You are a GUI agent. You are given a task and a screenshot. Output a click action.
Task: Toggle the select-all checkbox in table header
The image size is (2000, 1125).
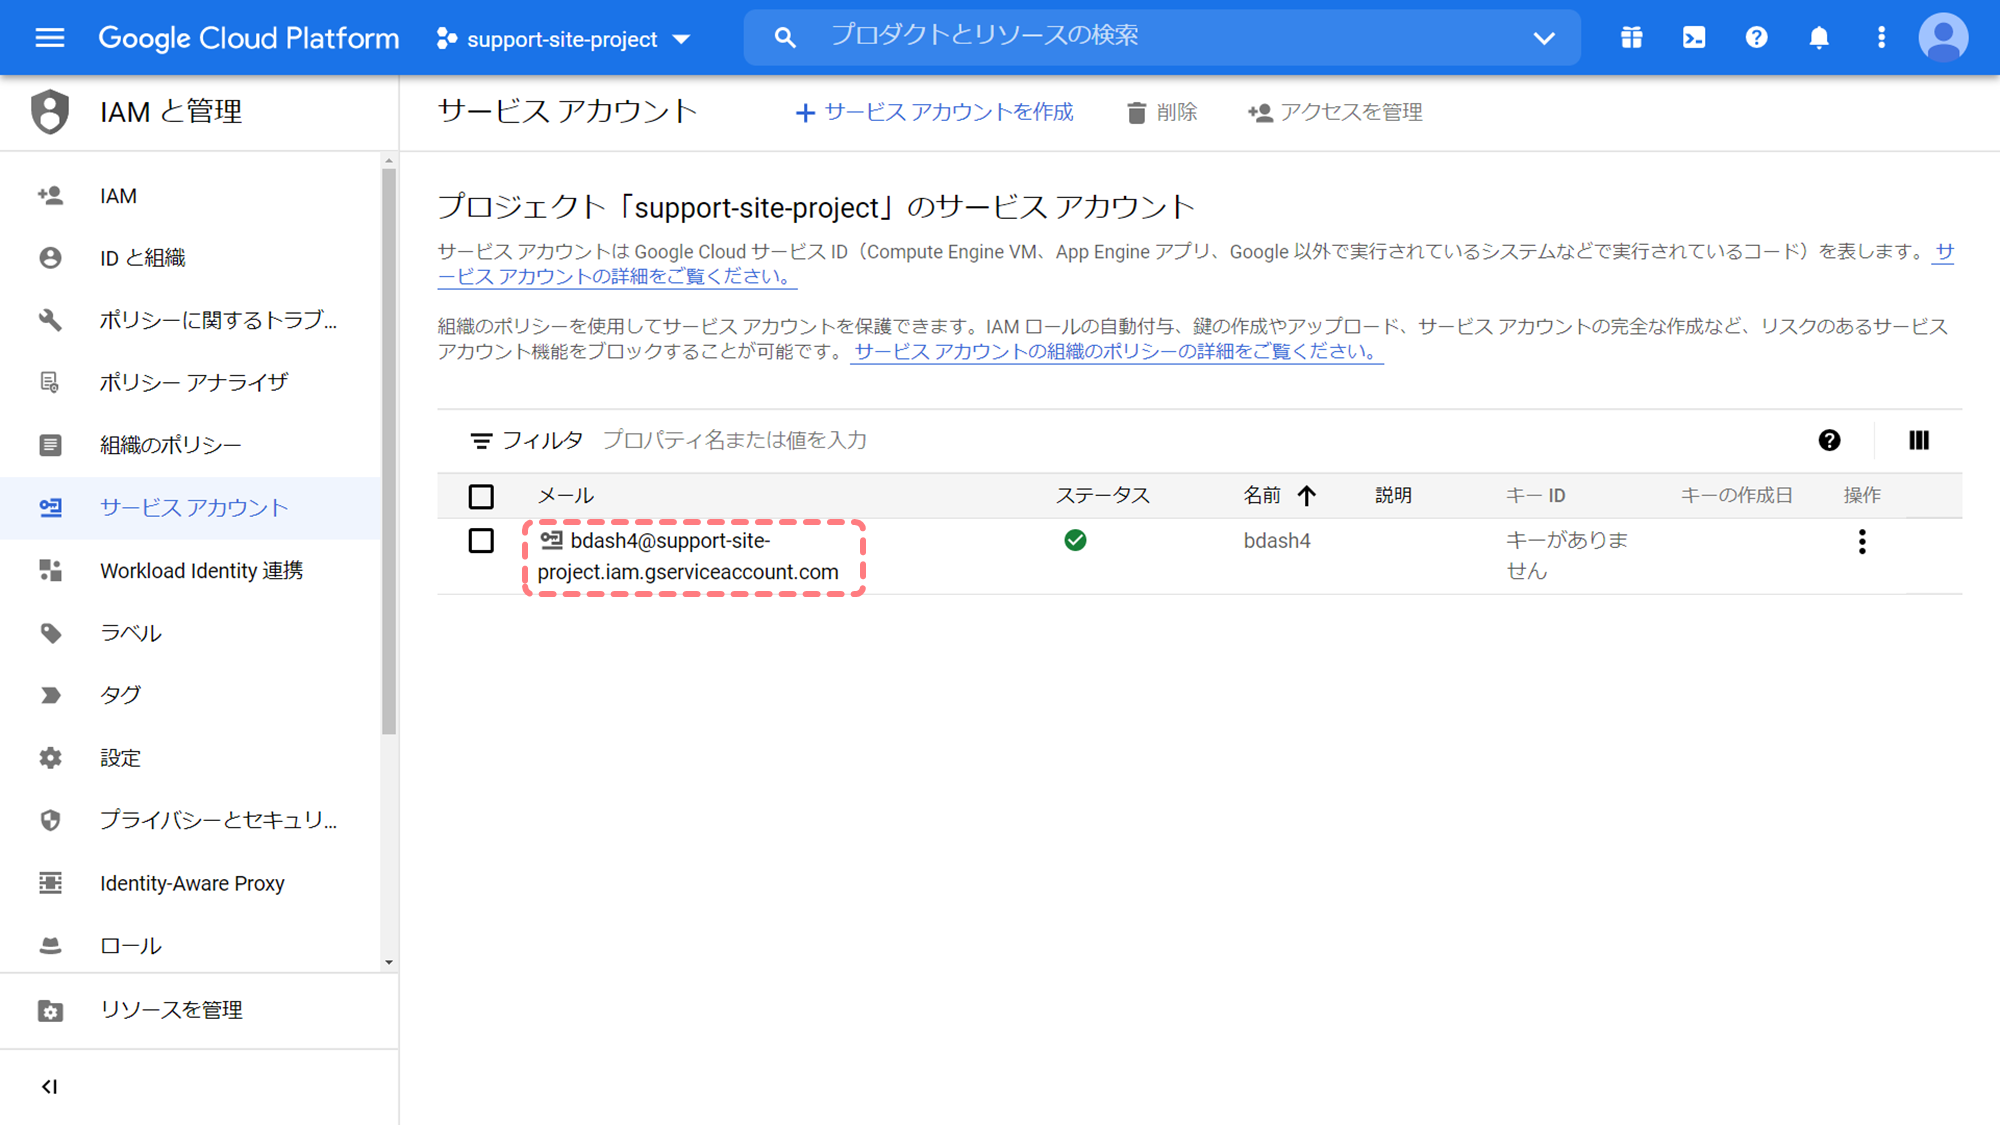click(x=481, y=496)
